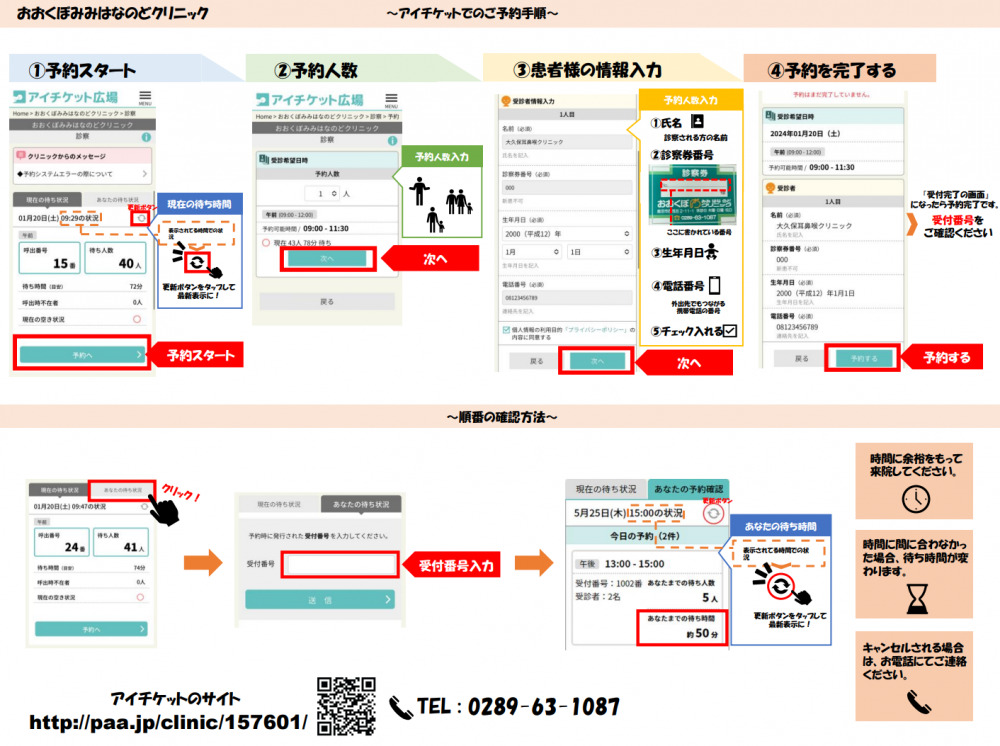Click the info icon beside 診察 in step ①
1000x746 pixels.
pos(146,137)
